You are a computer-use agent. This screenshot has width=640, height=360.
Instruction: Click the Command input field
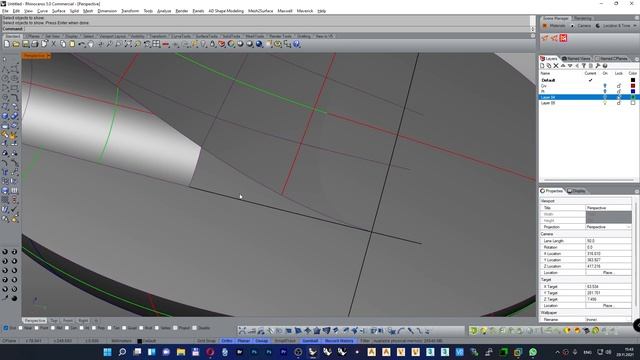278,29
